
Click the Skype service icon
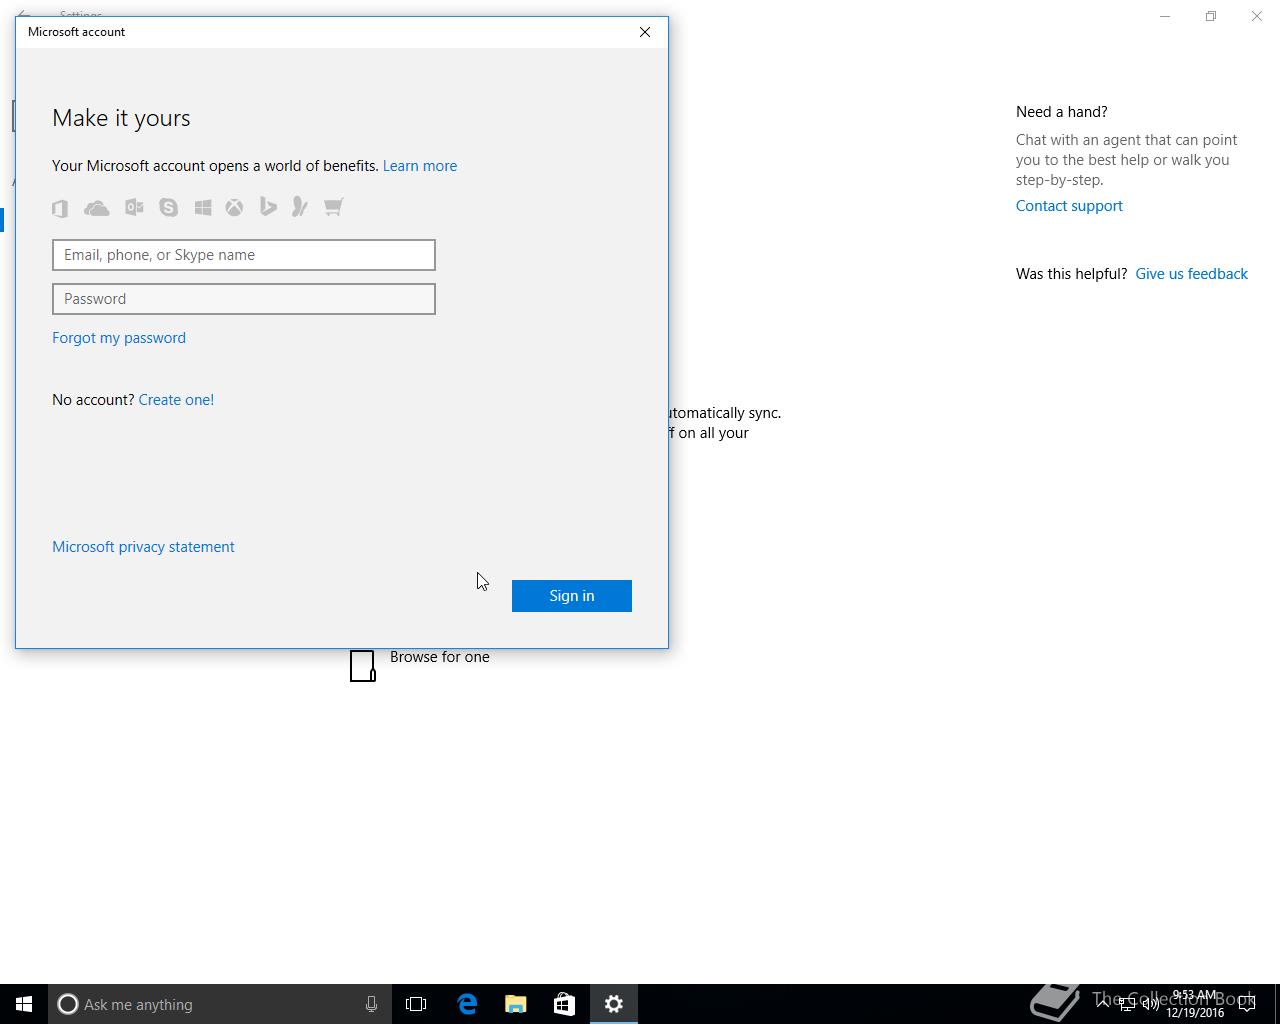[168, 207]
